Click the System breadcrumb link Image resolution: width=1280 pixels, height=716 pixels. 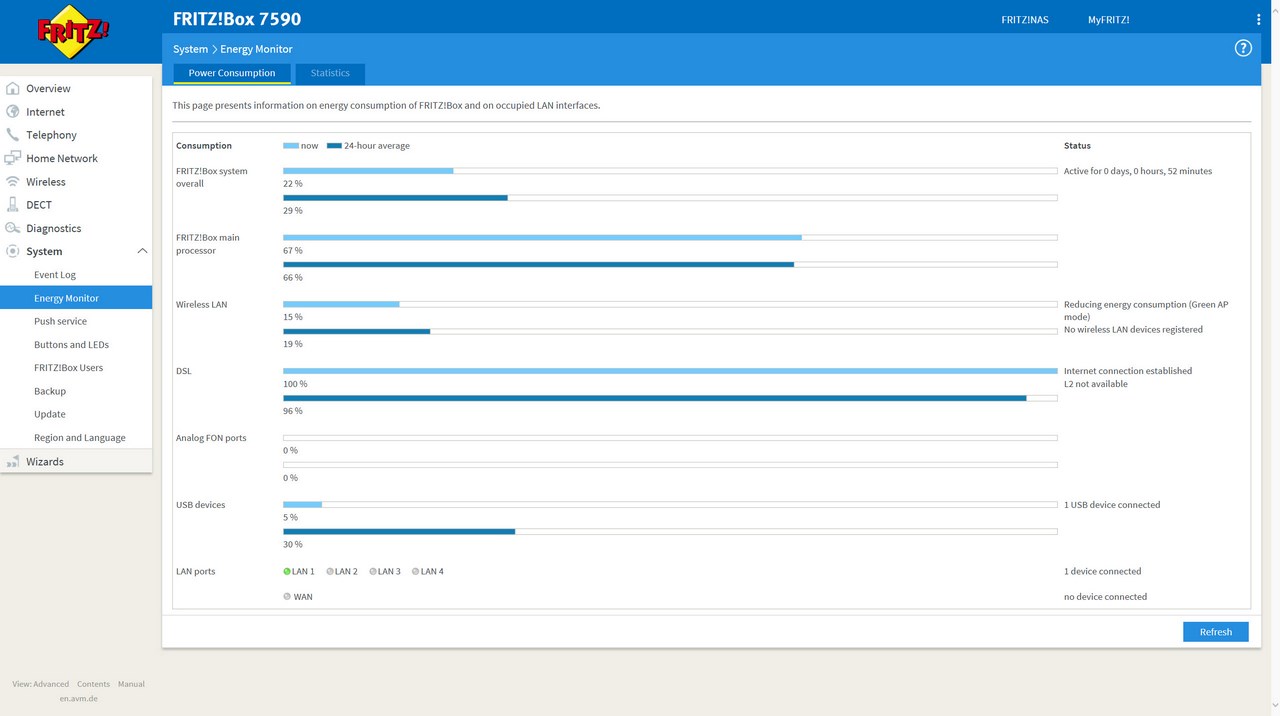pos(190,49)
